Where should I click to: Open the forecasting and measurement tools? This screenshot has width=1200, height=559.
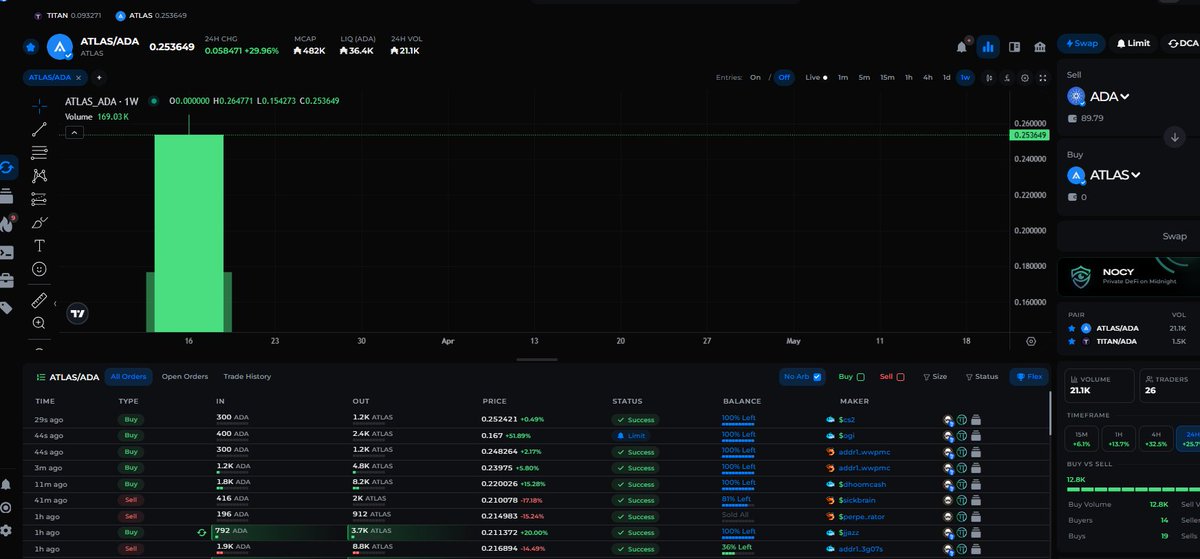[39, 199]
